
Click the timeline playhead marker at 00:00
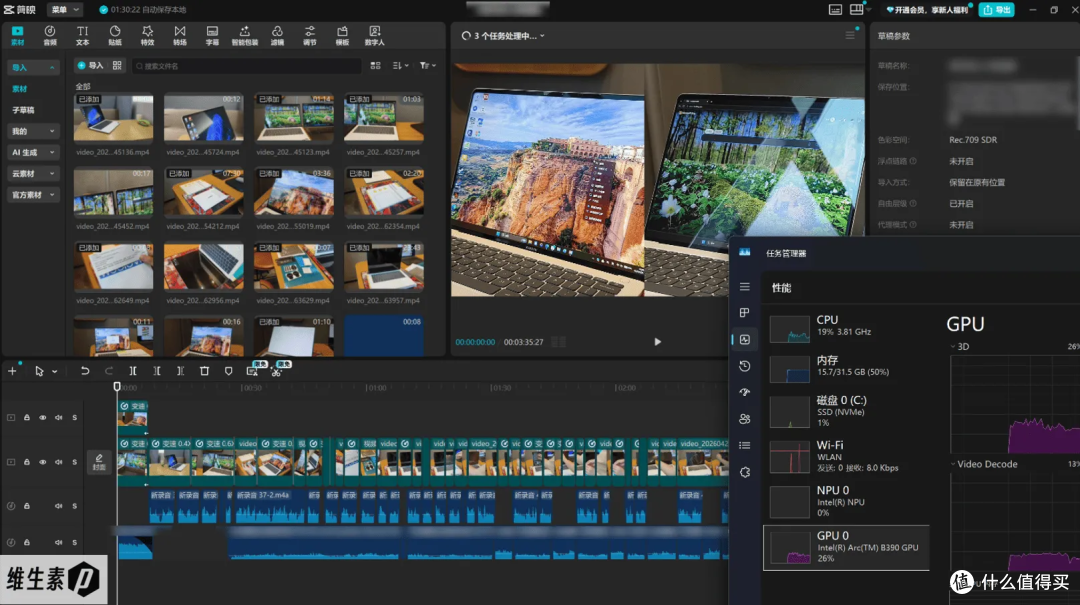[x=117, y=387]
